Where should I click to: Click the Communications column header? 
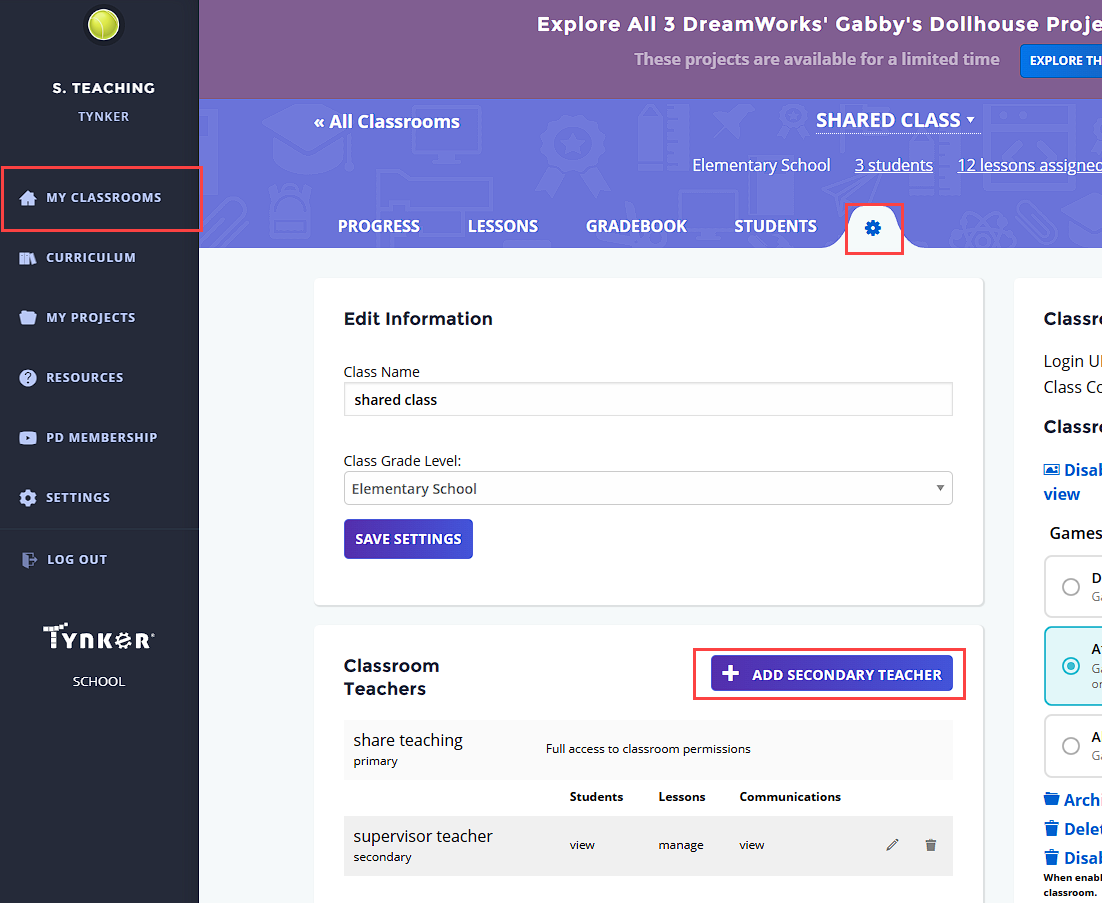click(x=790, y=797)
